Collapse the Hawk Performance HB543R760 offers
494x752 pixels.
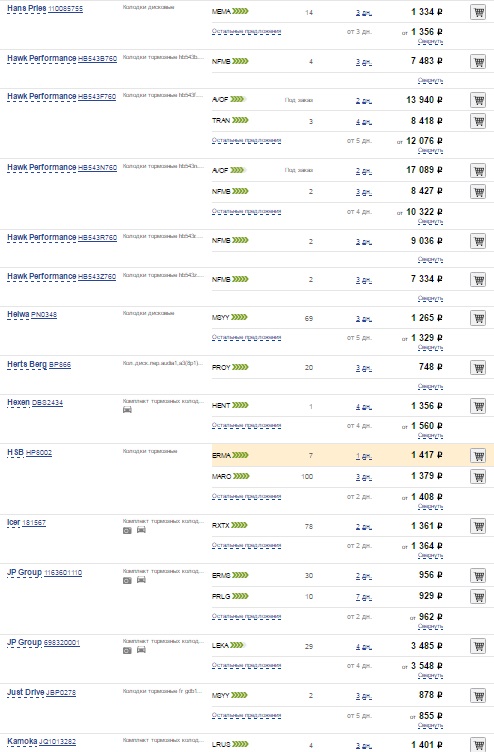click(x=430, y=259)
